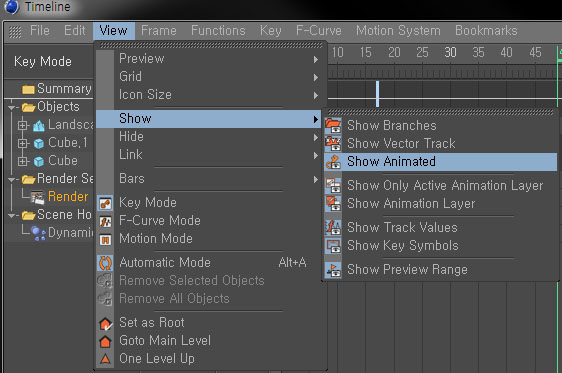Click the One Level Up triangle icon
Viewport: 562px width, 373px height.
pyautogui.click(x=105, y=359)
